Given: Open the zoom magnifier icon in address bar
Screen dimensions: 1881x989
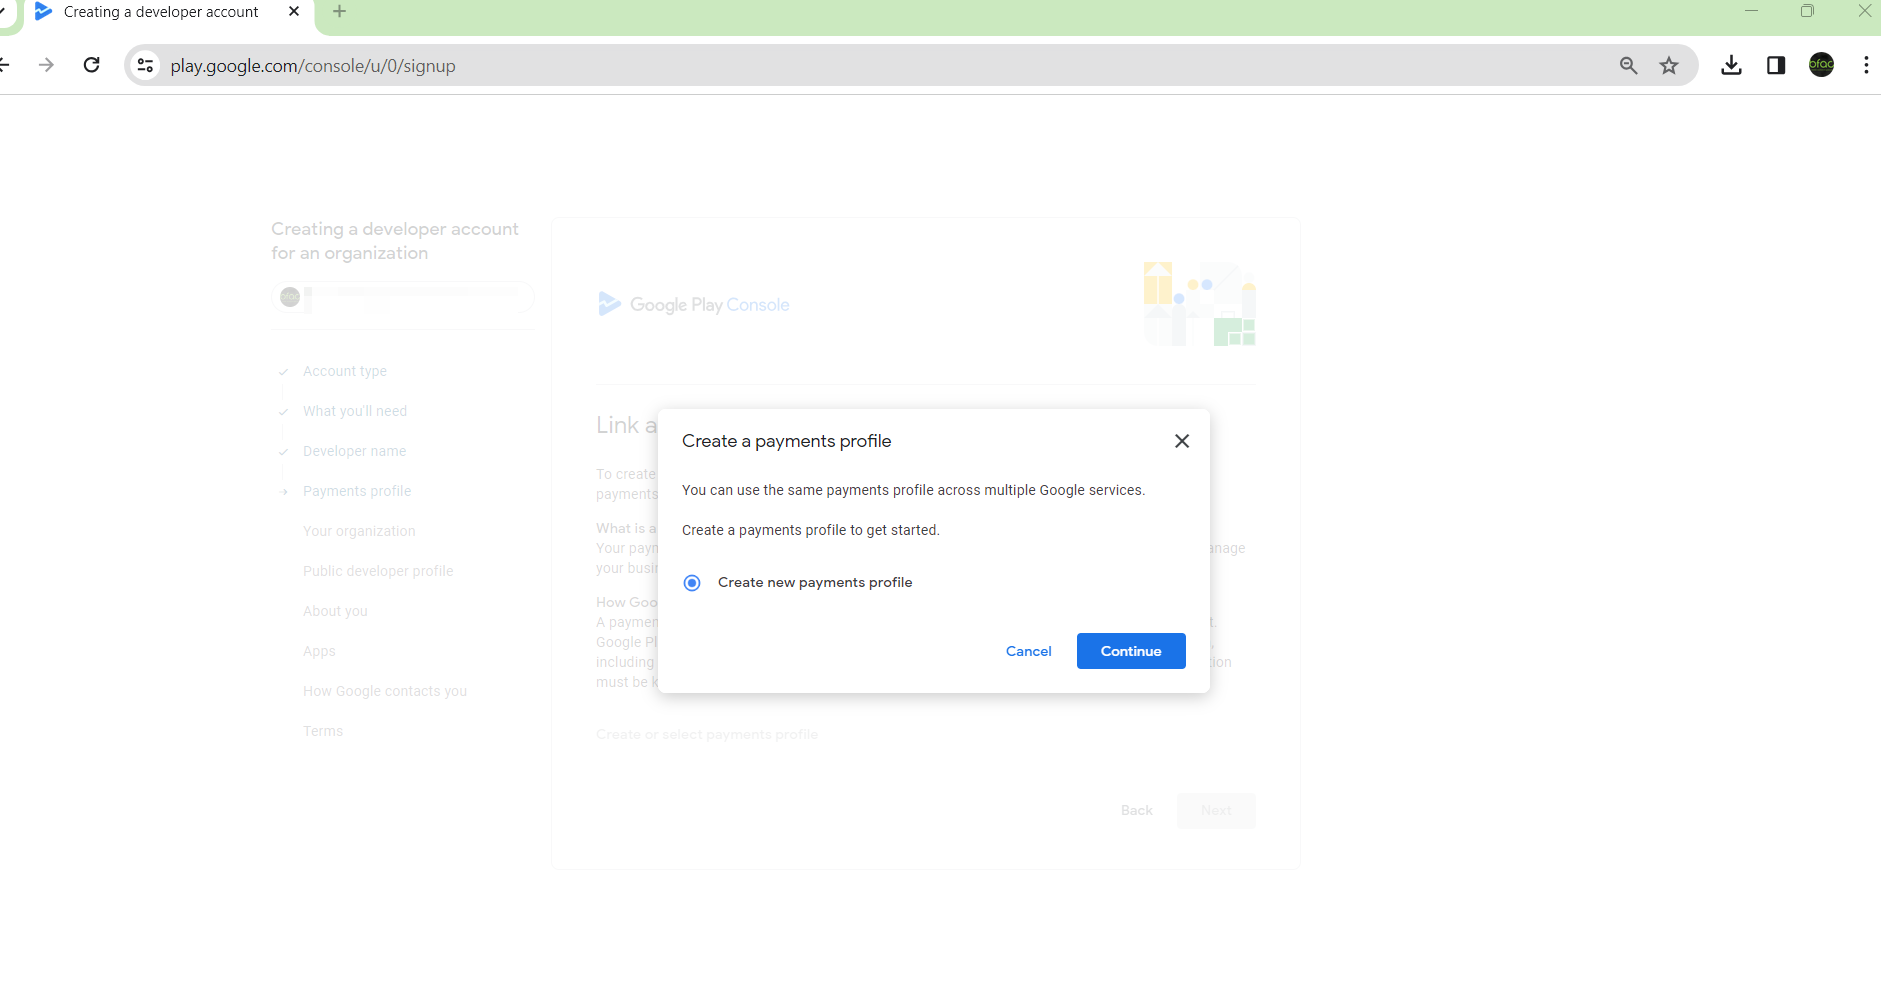Looking at the screenshot, I should [x=1628, y=66].
